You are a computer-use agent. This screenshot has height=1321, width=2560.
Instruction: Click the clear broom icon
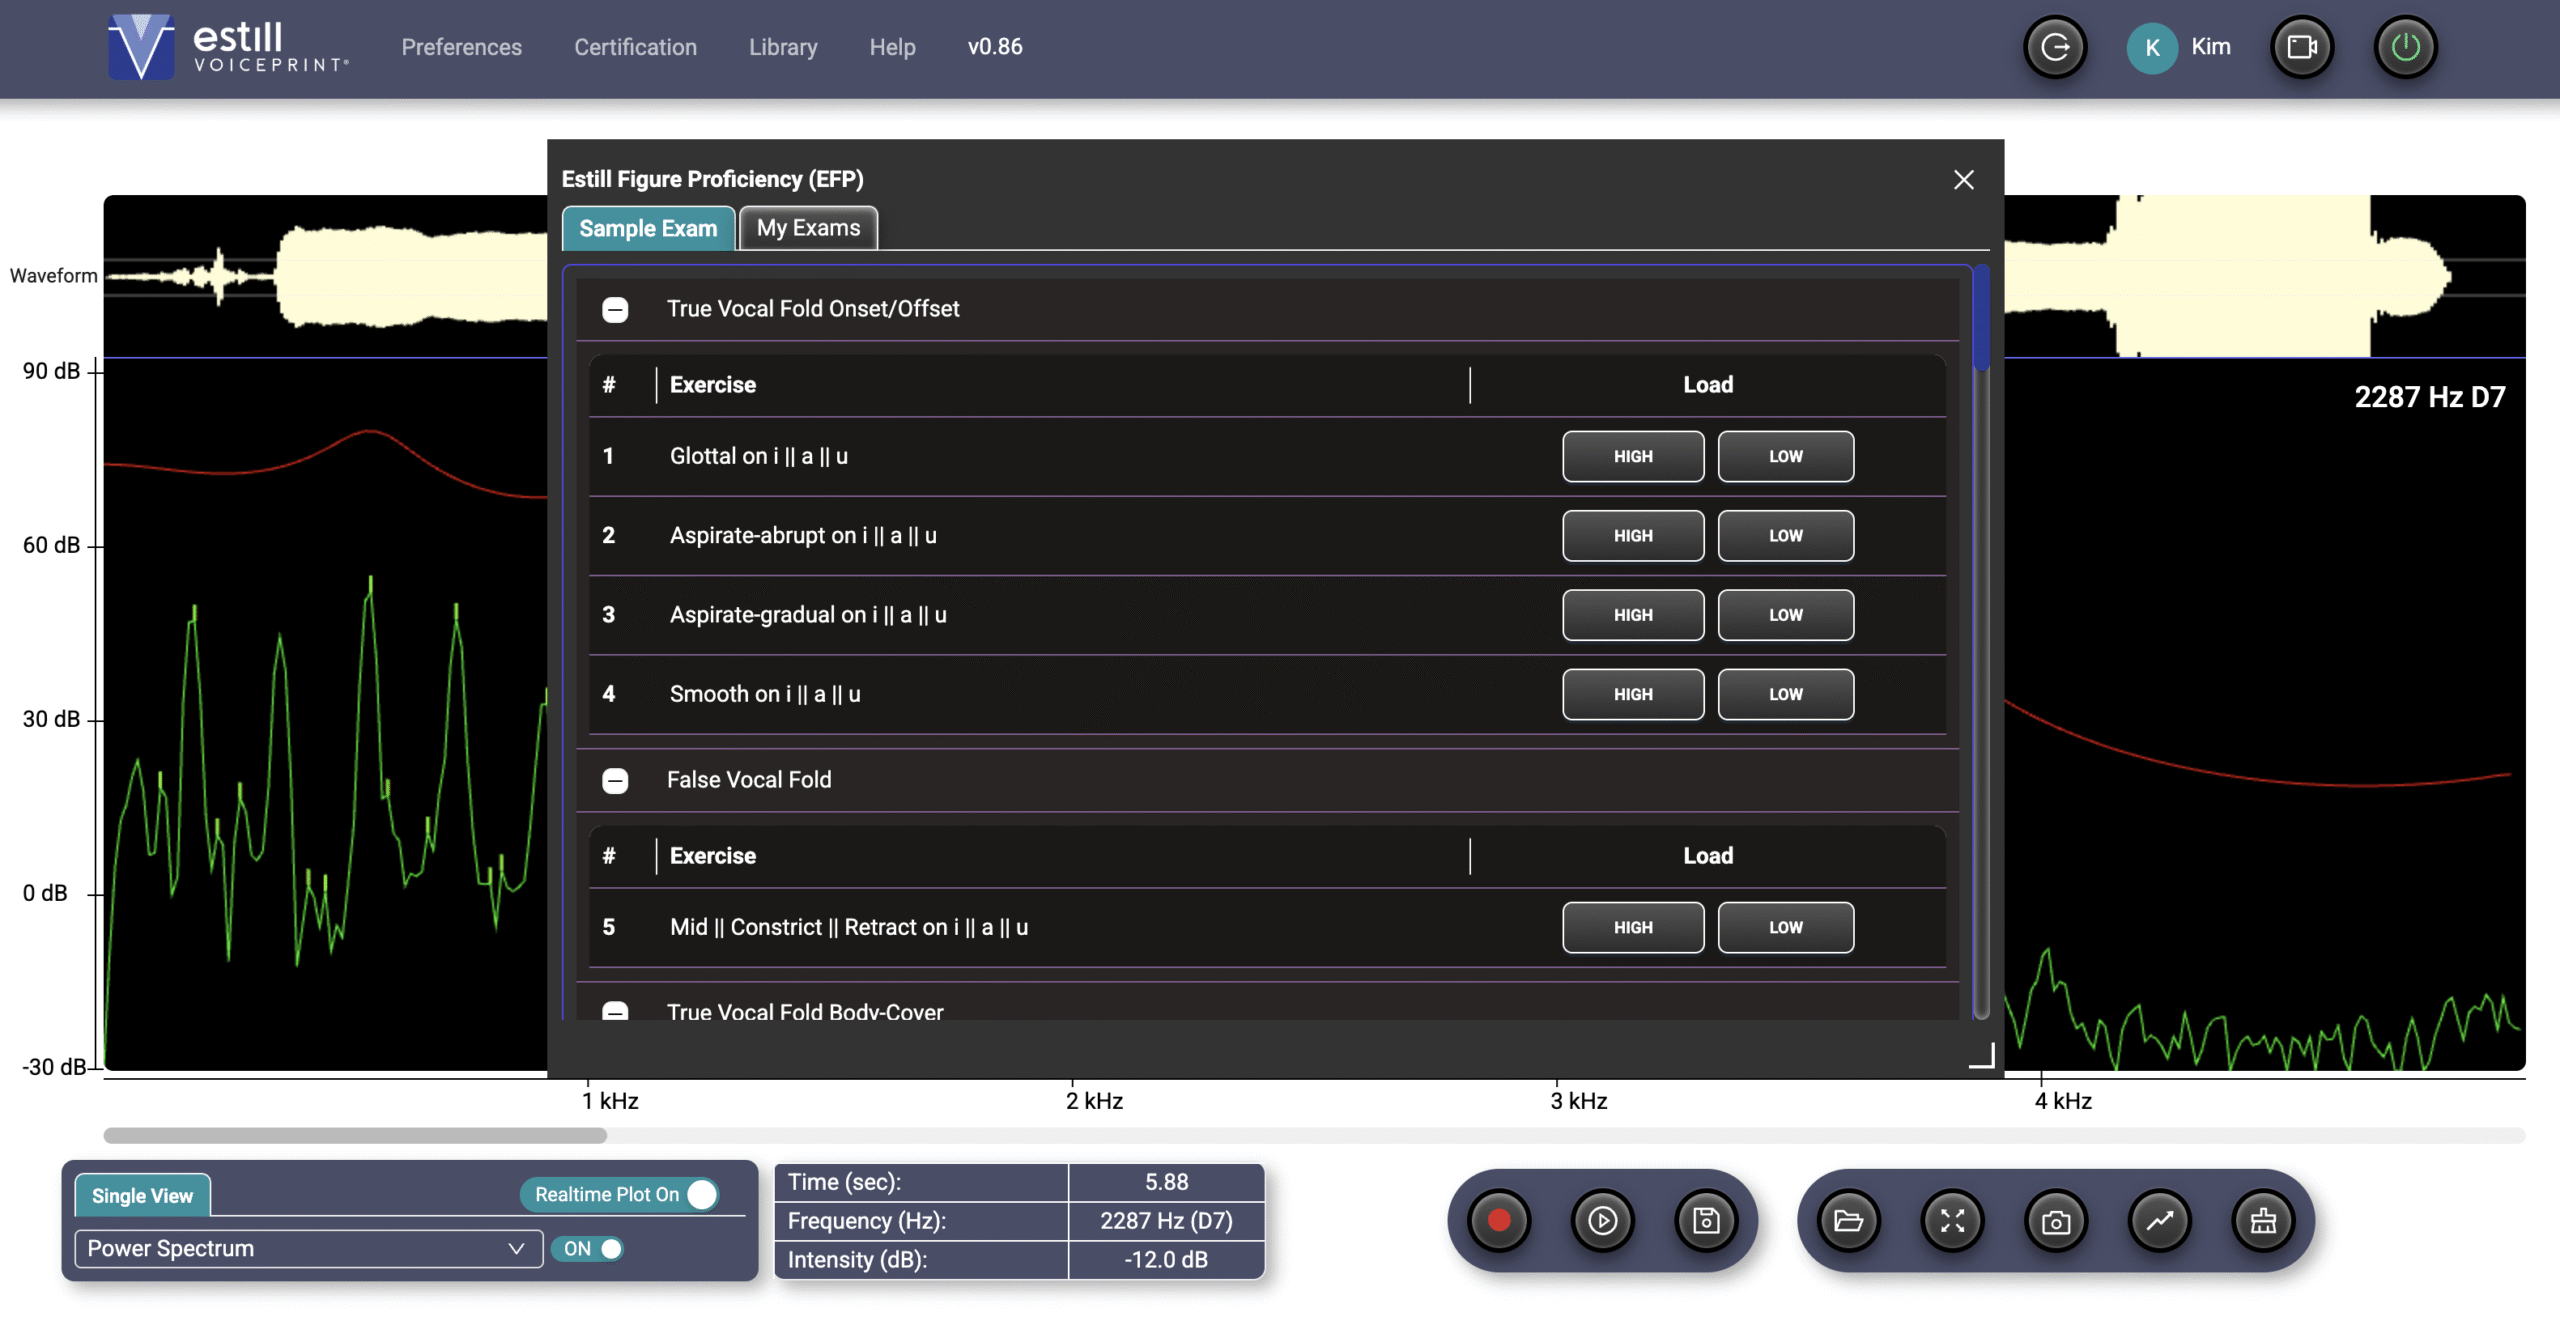tap(2263, 1220)
